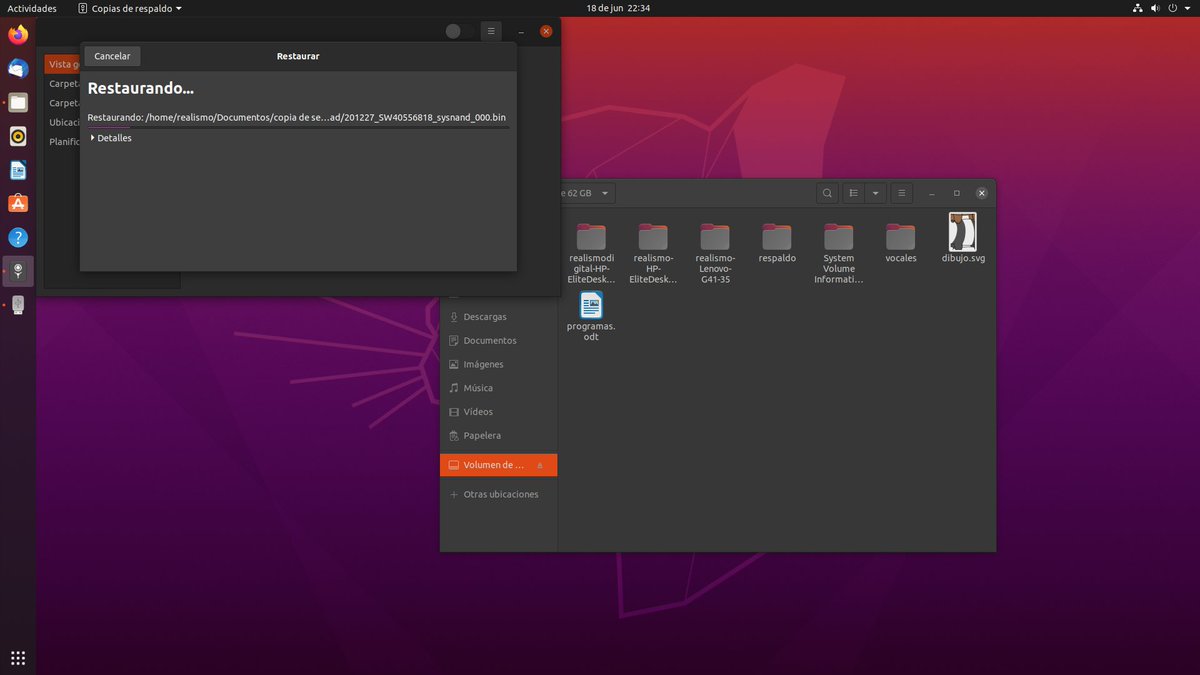Open the view options dropdown arrow in Files
The width and height of the screenshot is (1200, 675).
[876, 193]
